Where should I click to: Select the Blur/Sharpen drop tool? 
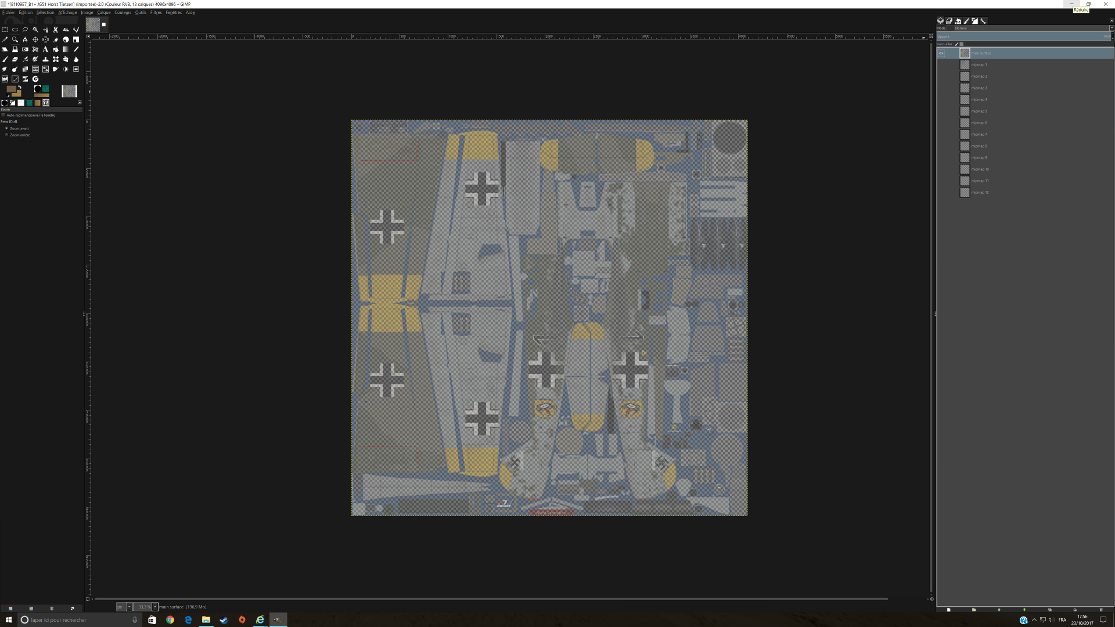[76, 59]
